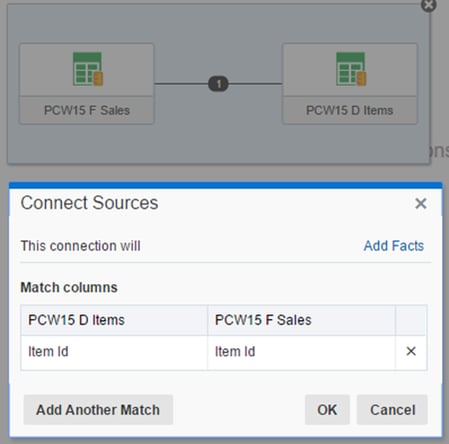Click the PCW15 D Items table icon
Screen dimensions: 449x444
(x=351, y=69)
